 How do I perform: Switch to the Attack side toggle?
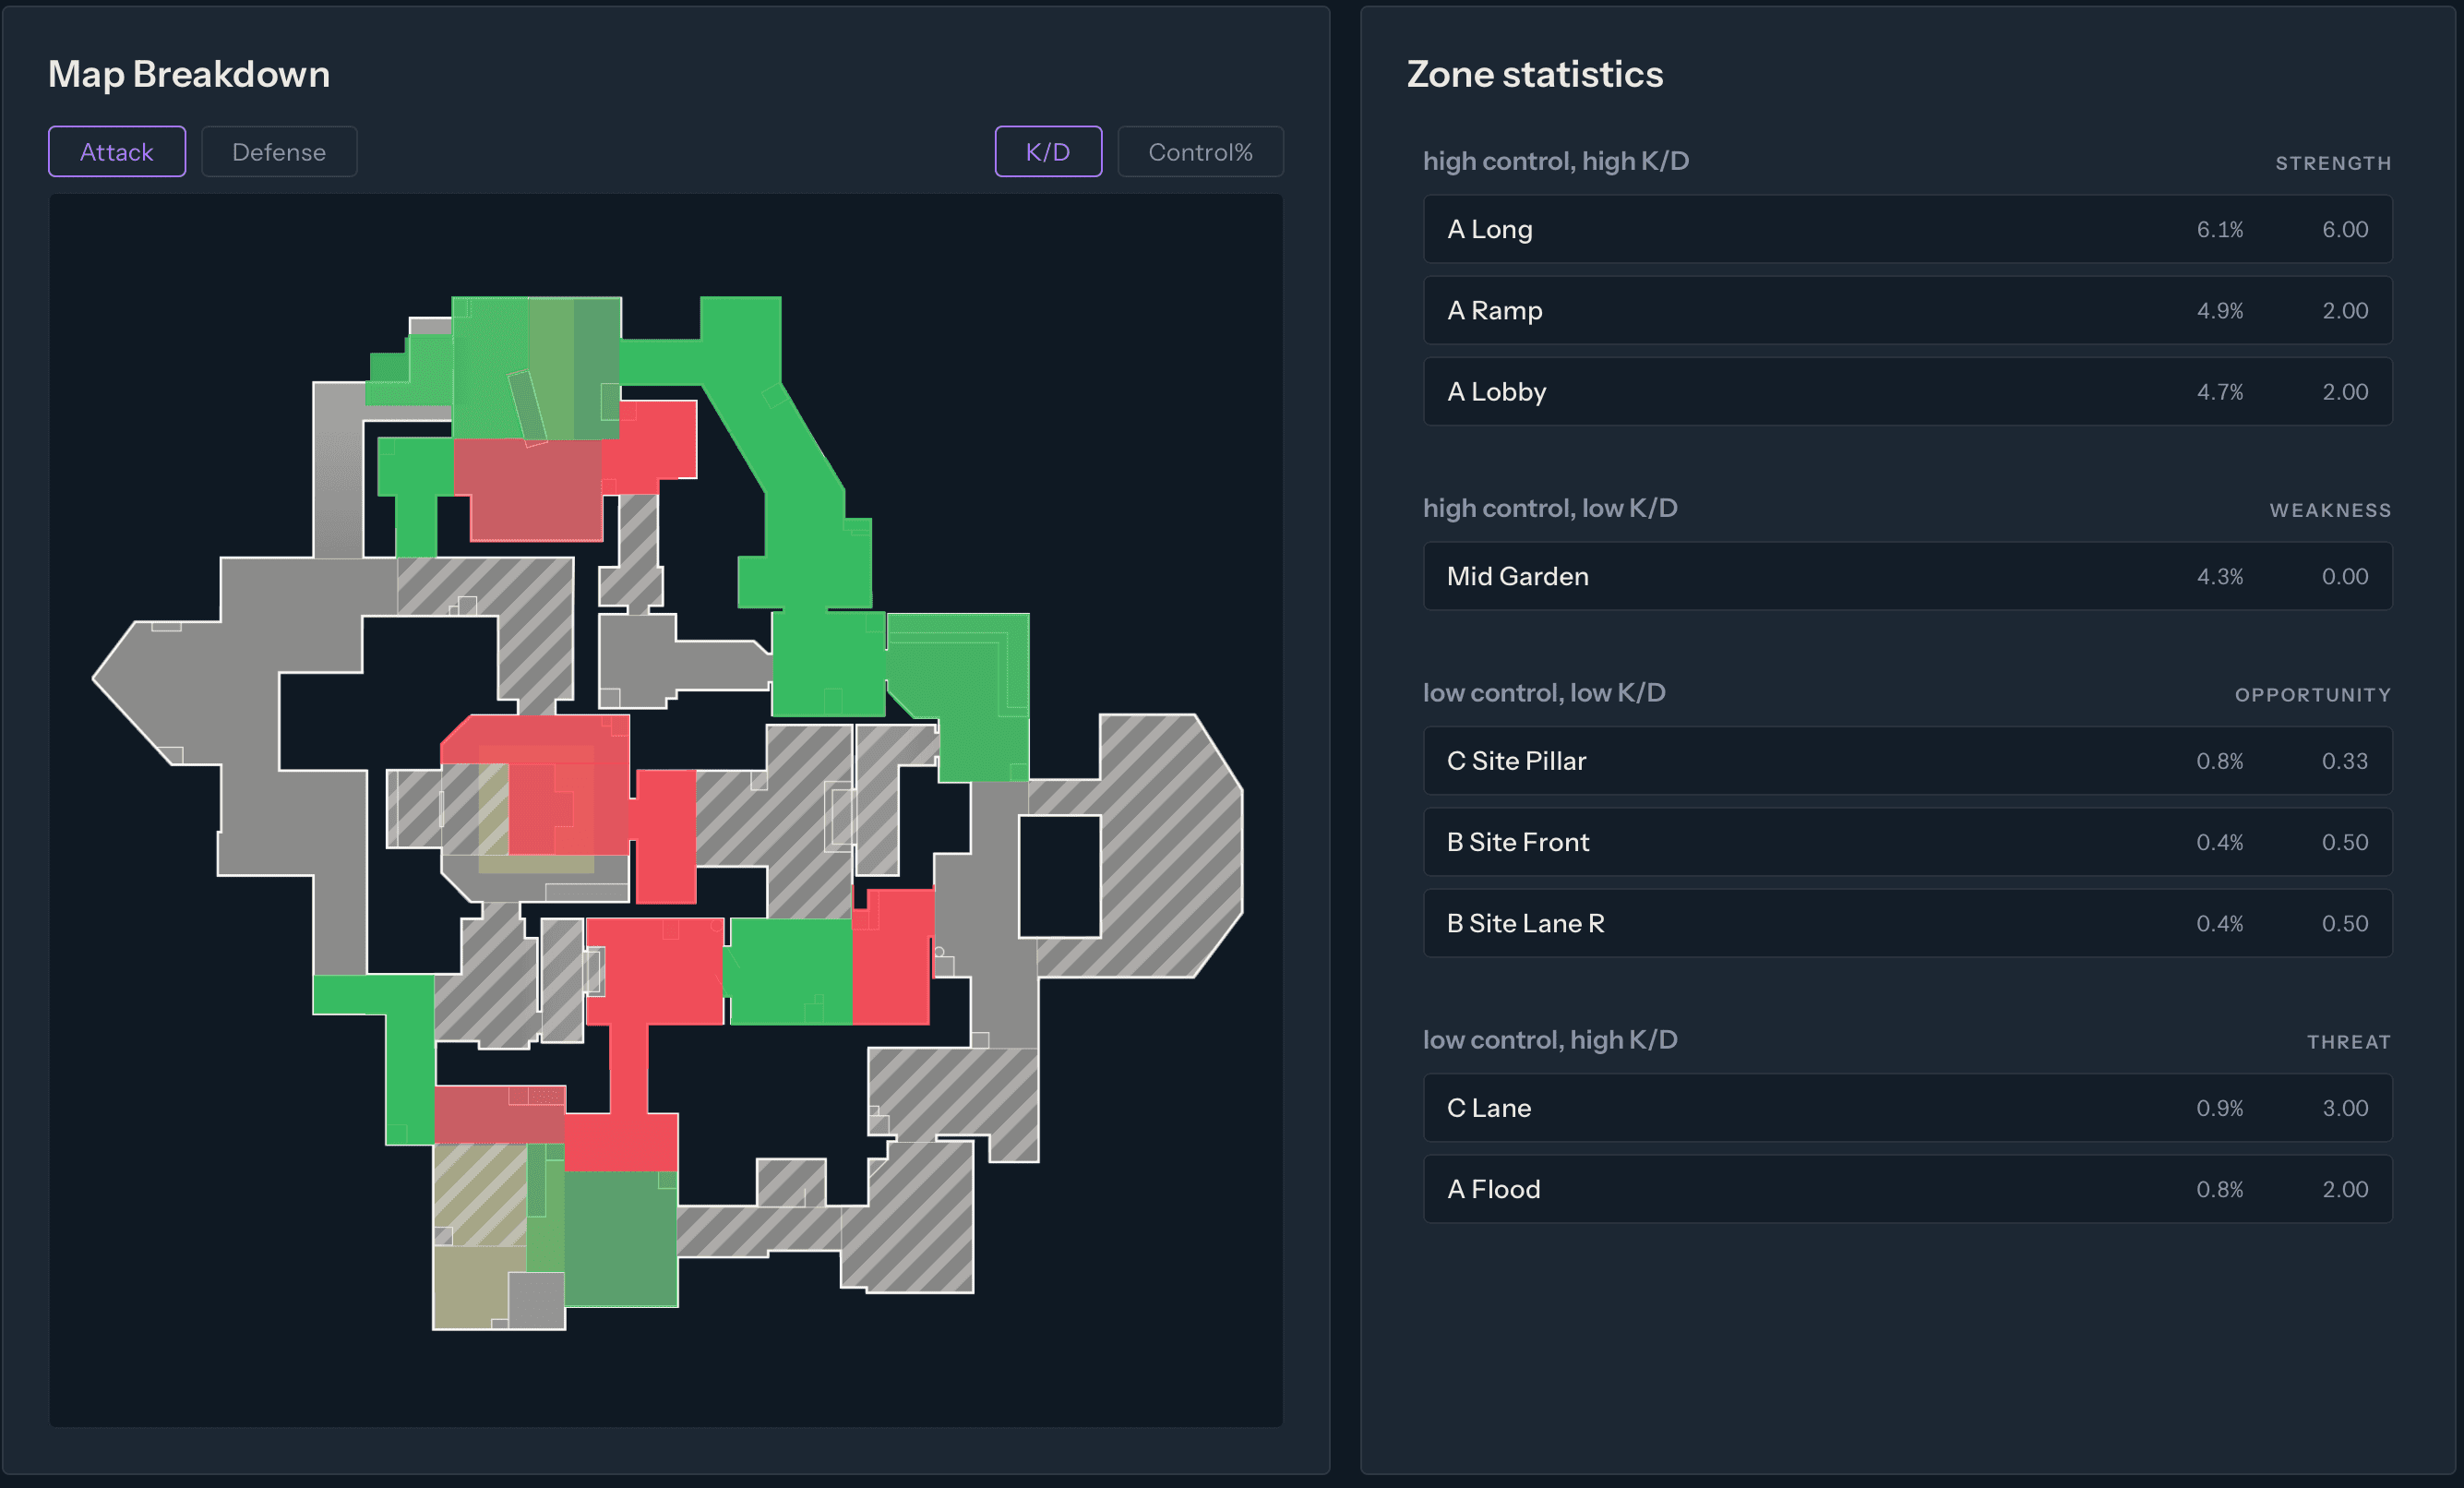pyautogui.click(x=117, y=151)
